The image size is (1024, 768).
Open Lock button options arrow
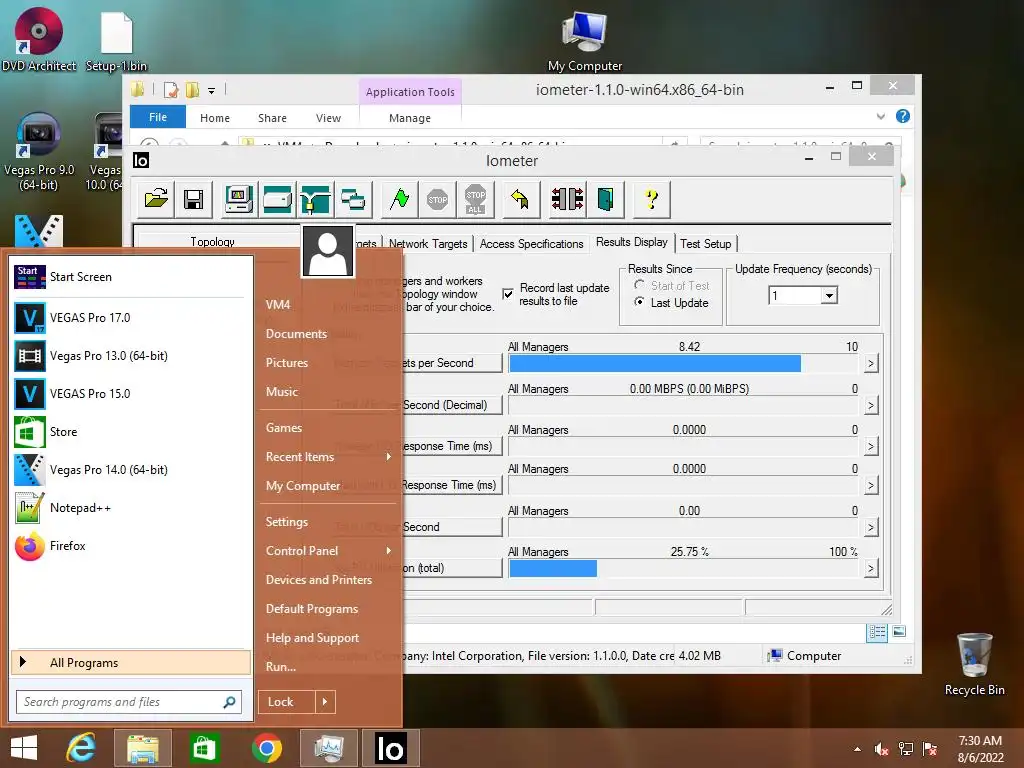325,702
